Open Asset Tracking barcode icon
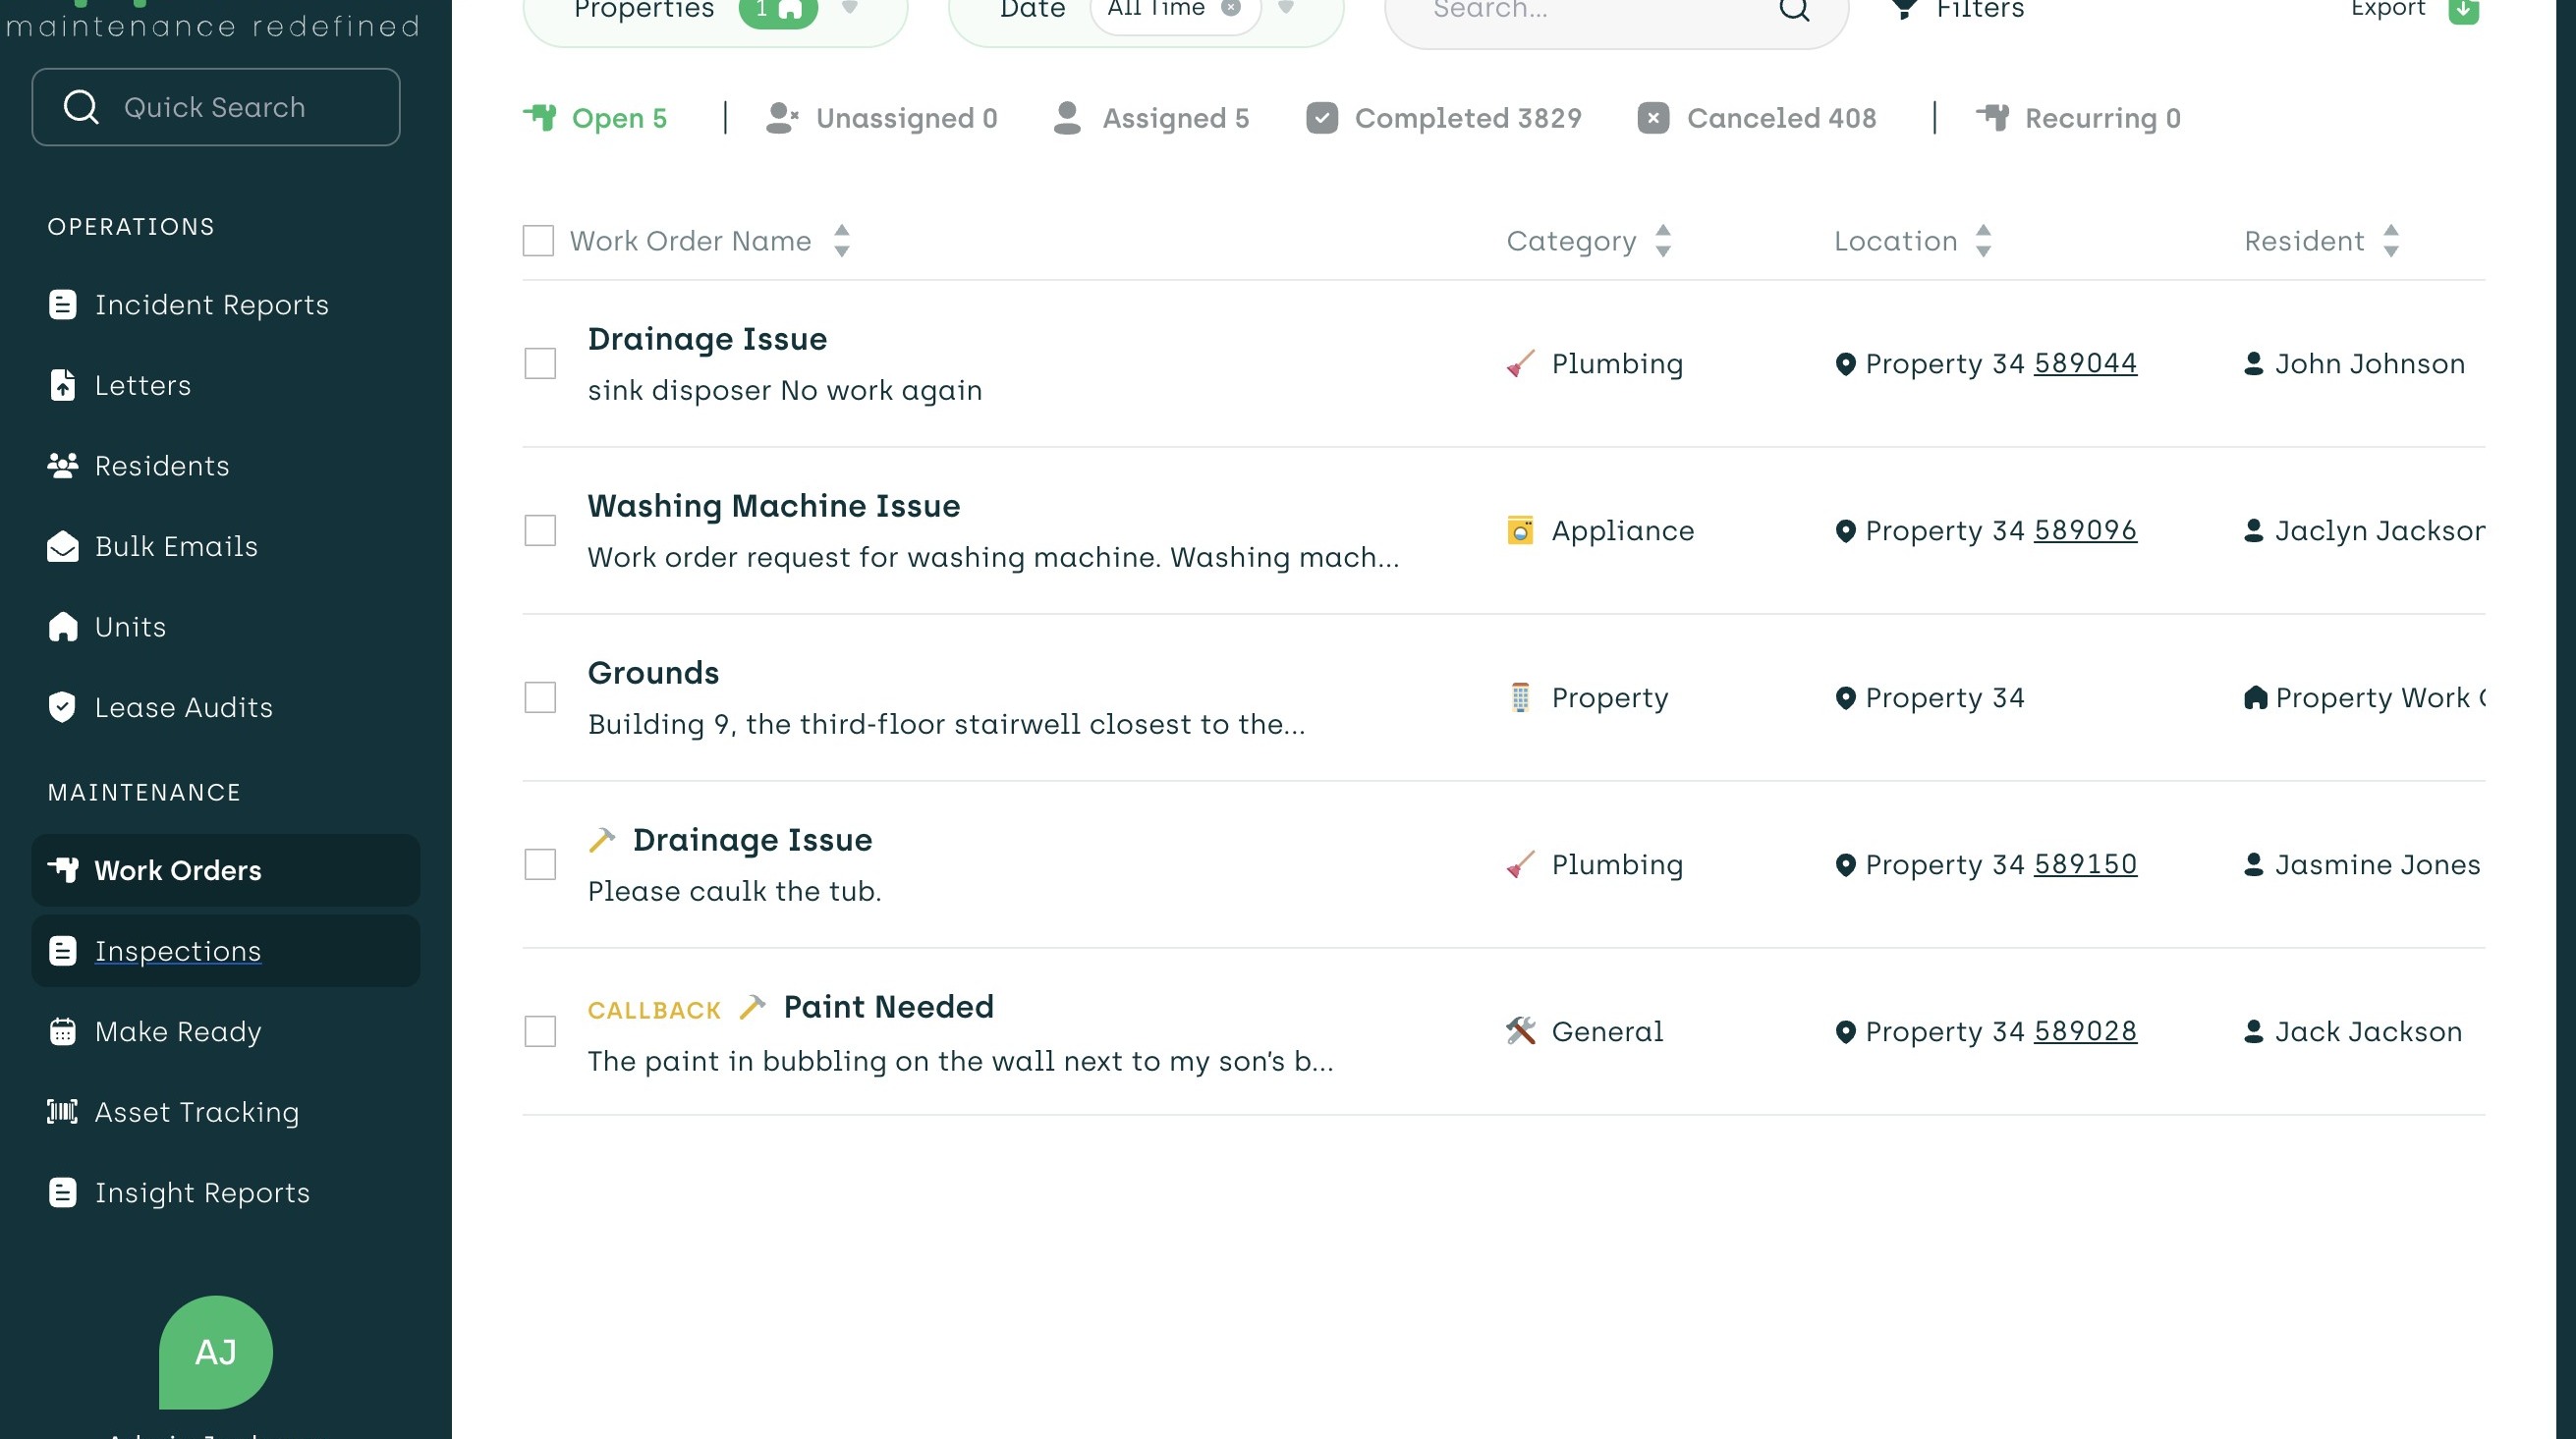2576x1439 pixels. tap(62, 1111)
